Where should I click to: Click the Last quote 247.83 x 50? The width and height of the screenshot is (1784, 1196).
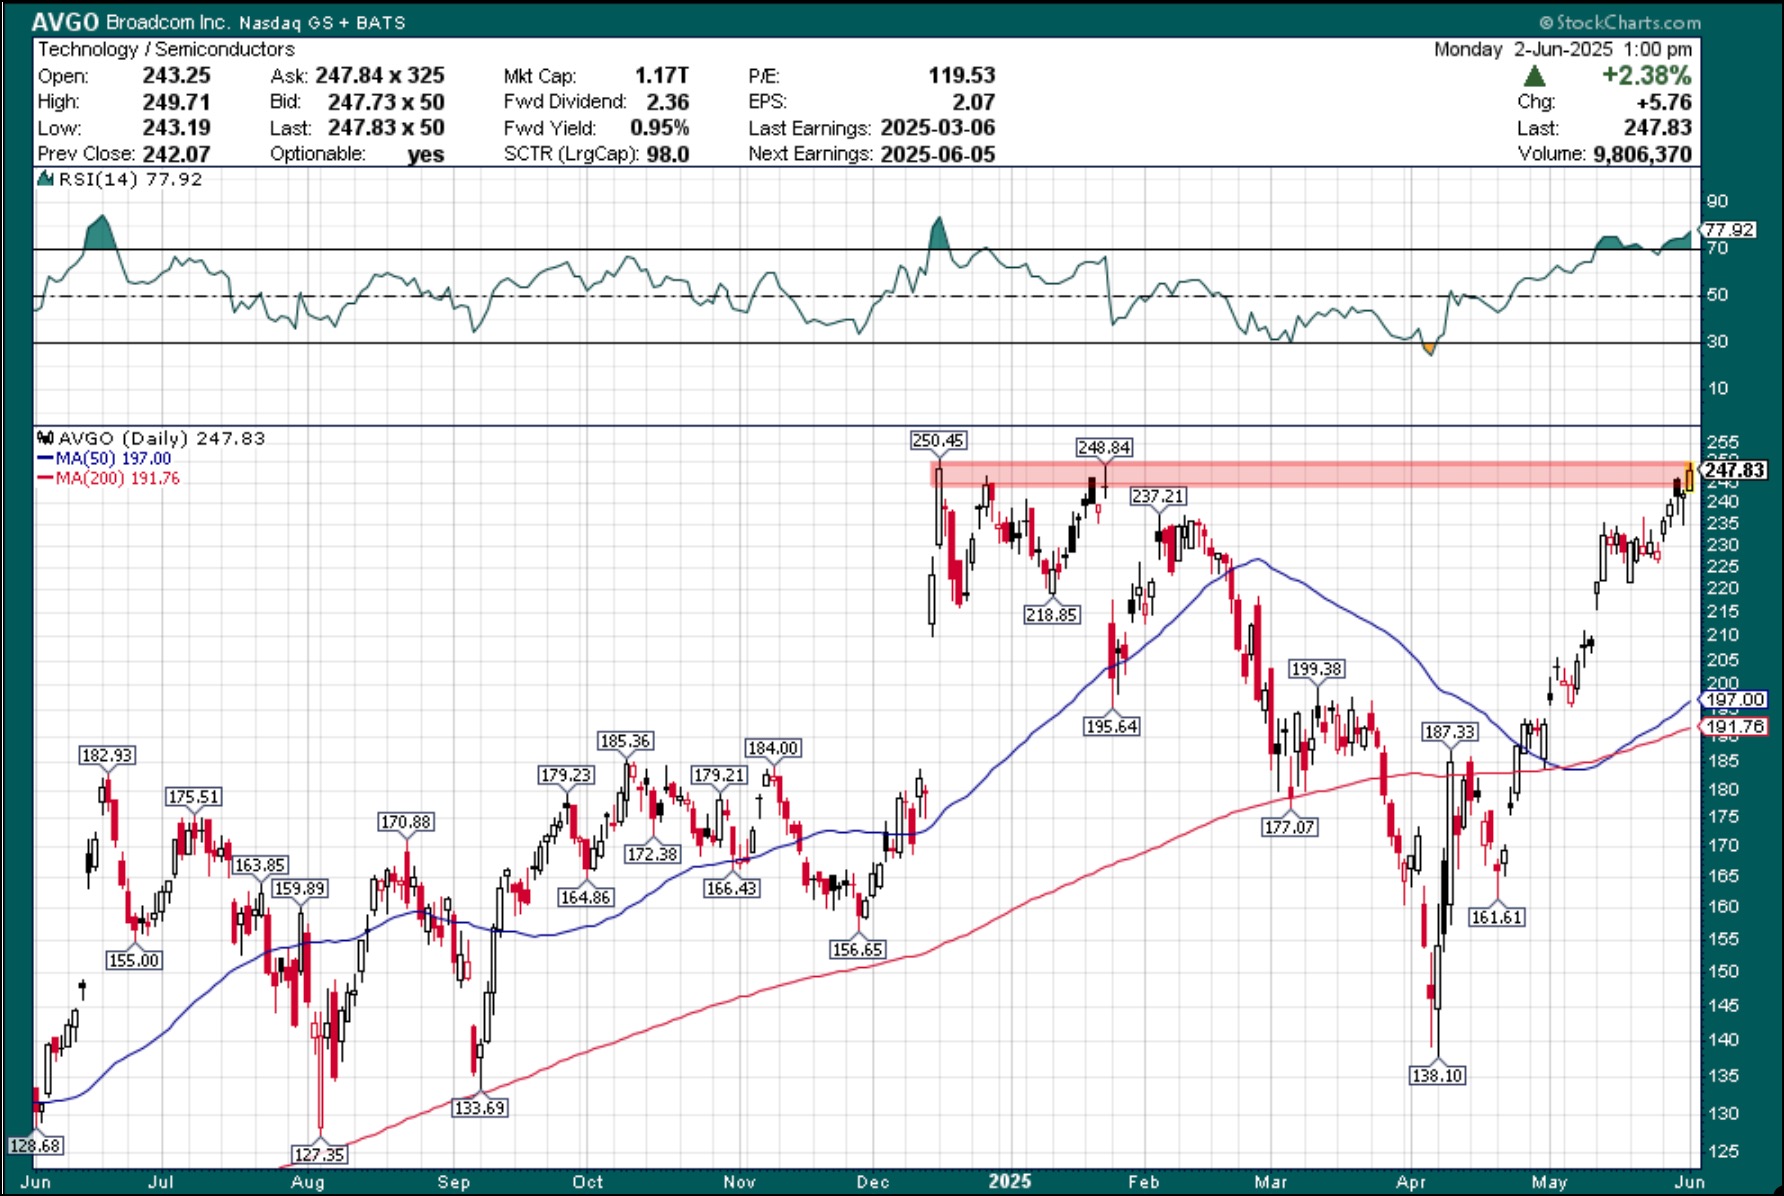(386, 127)
